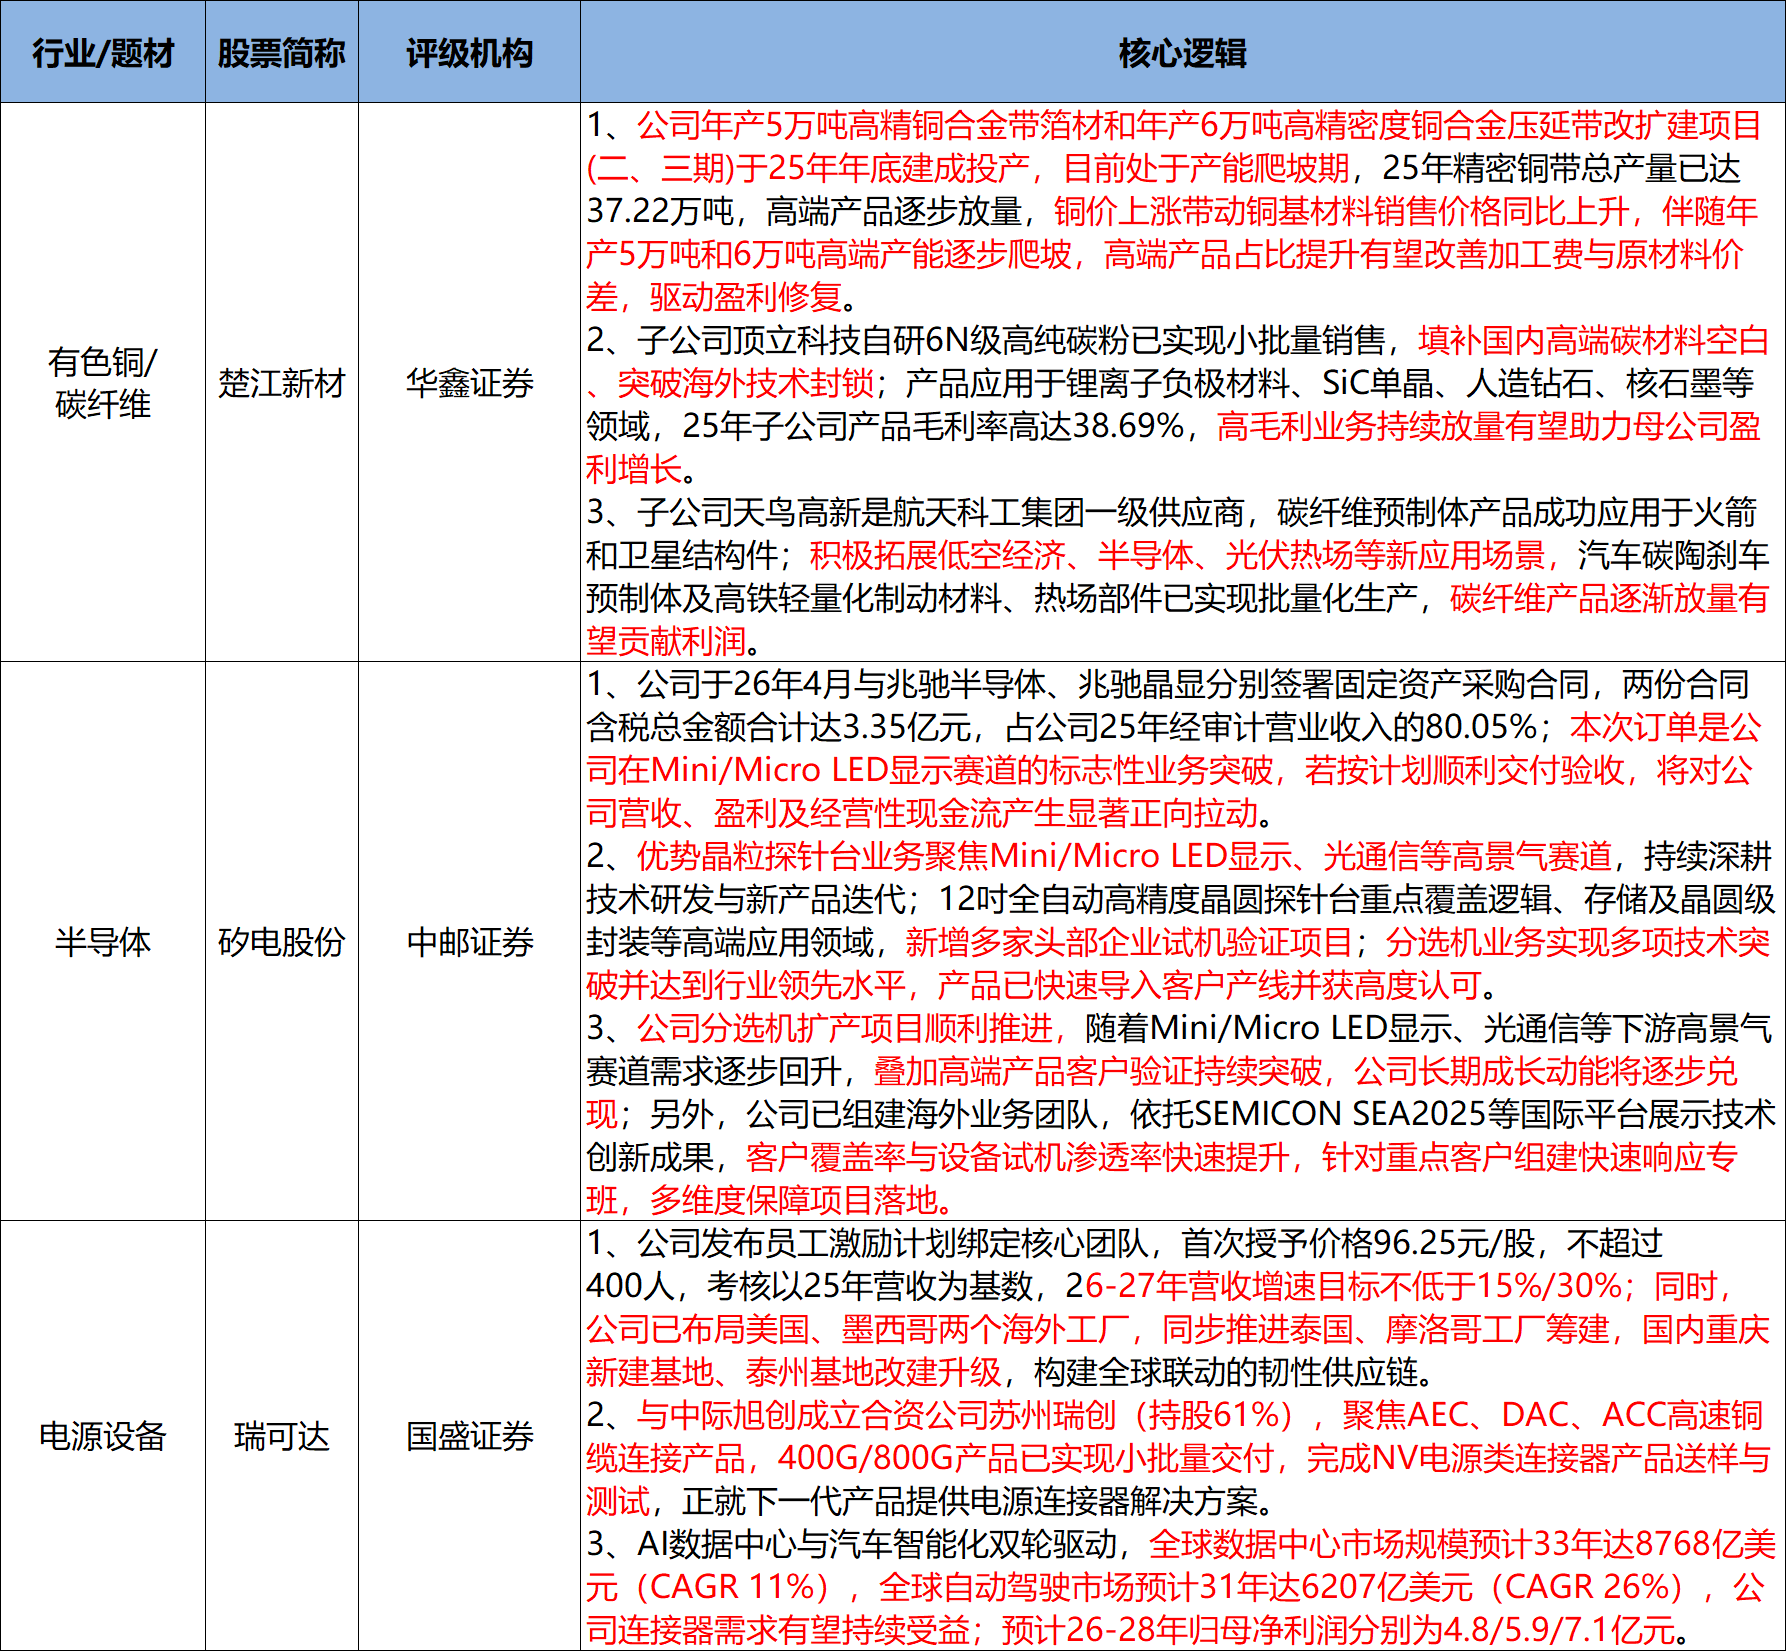Click the figure 37.22万吨 in 楚江新材 logic

tap(660, 211)
